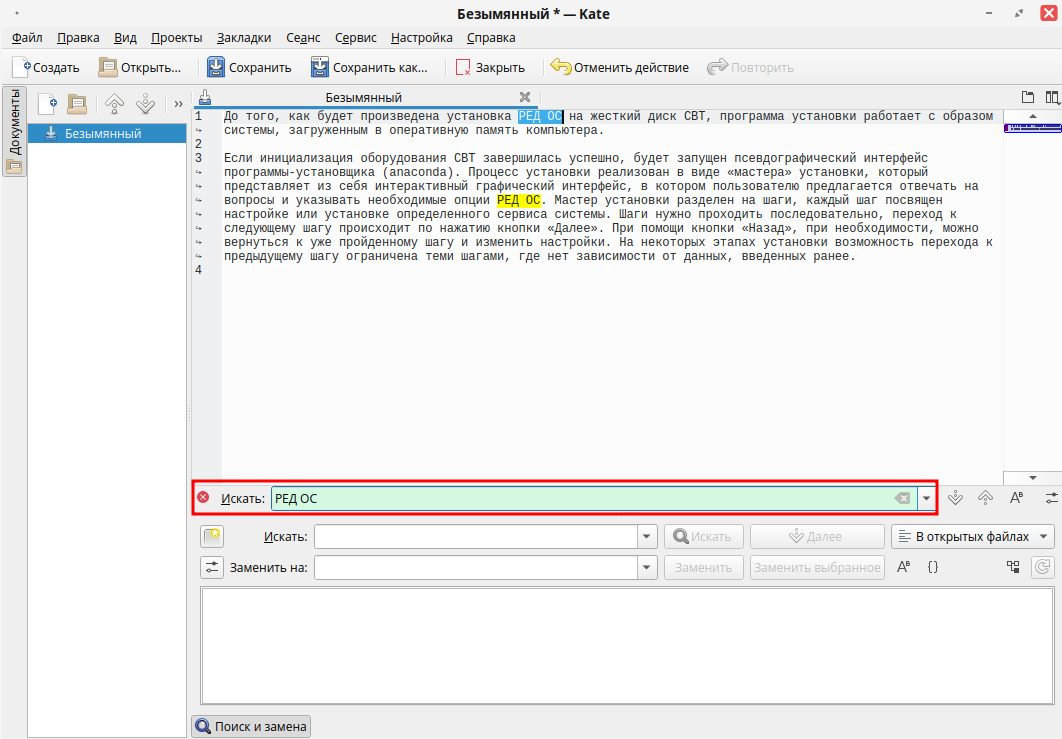
Task: Create new document from Documents panel toolbar
Action: tap(47, 103)
